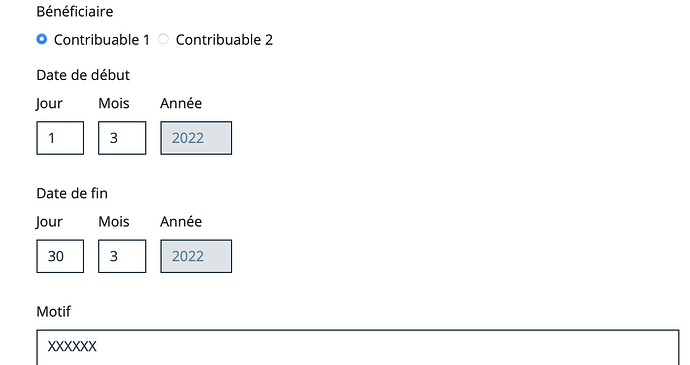This screenshot has width=690, height=365.
Task: Click the Jour label under Date de fin
Action: [x=49, y=221]
